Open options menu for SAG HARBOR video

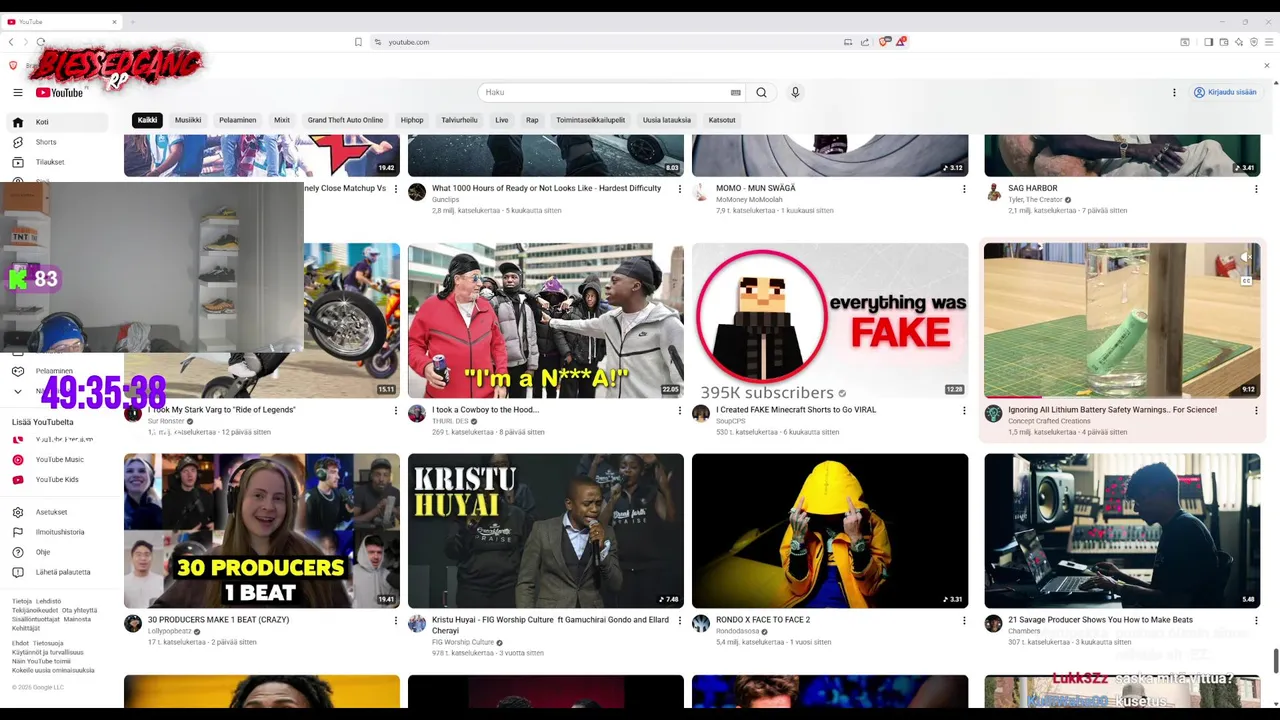pyautogui.click(x=1256, y=189)
